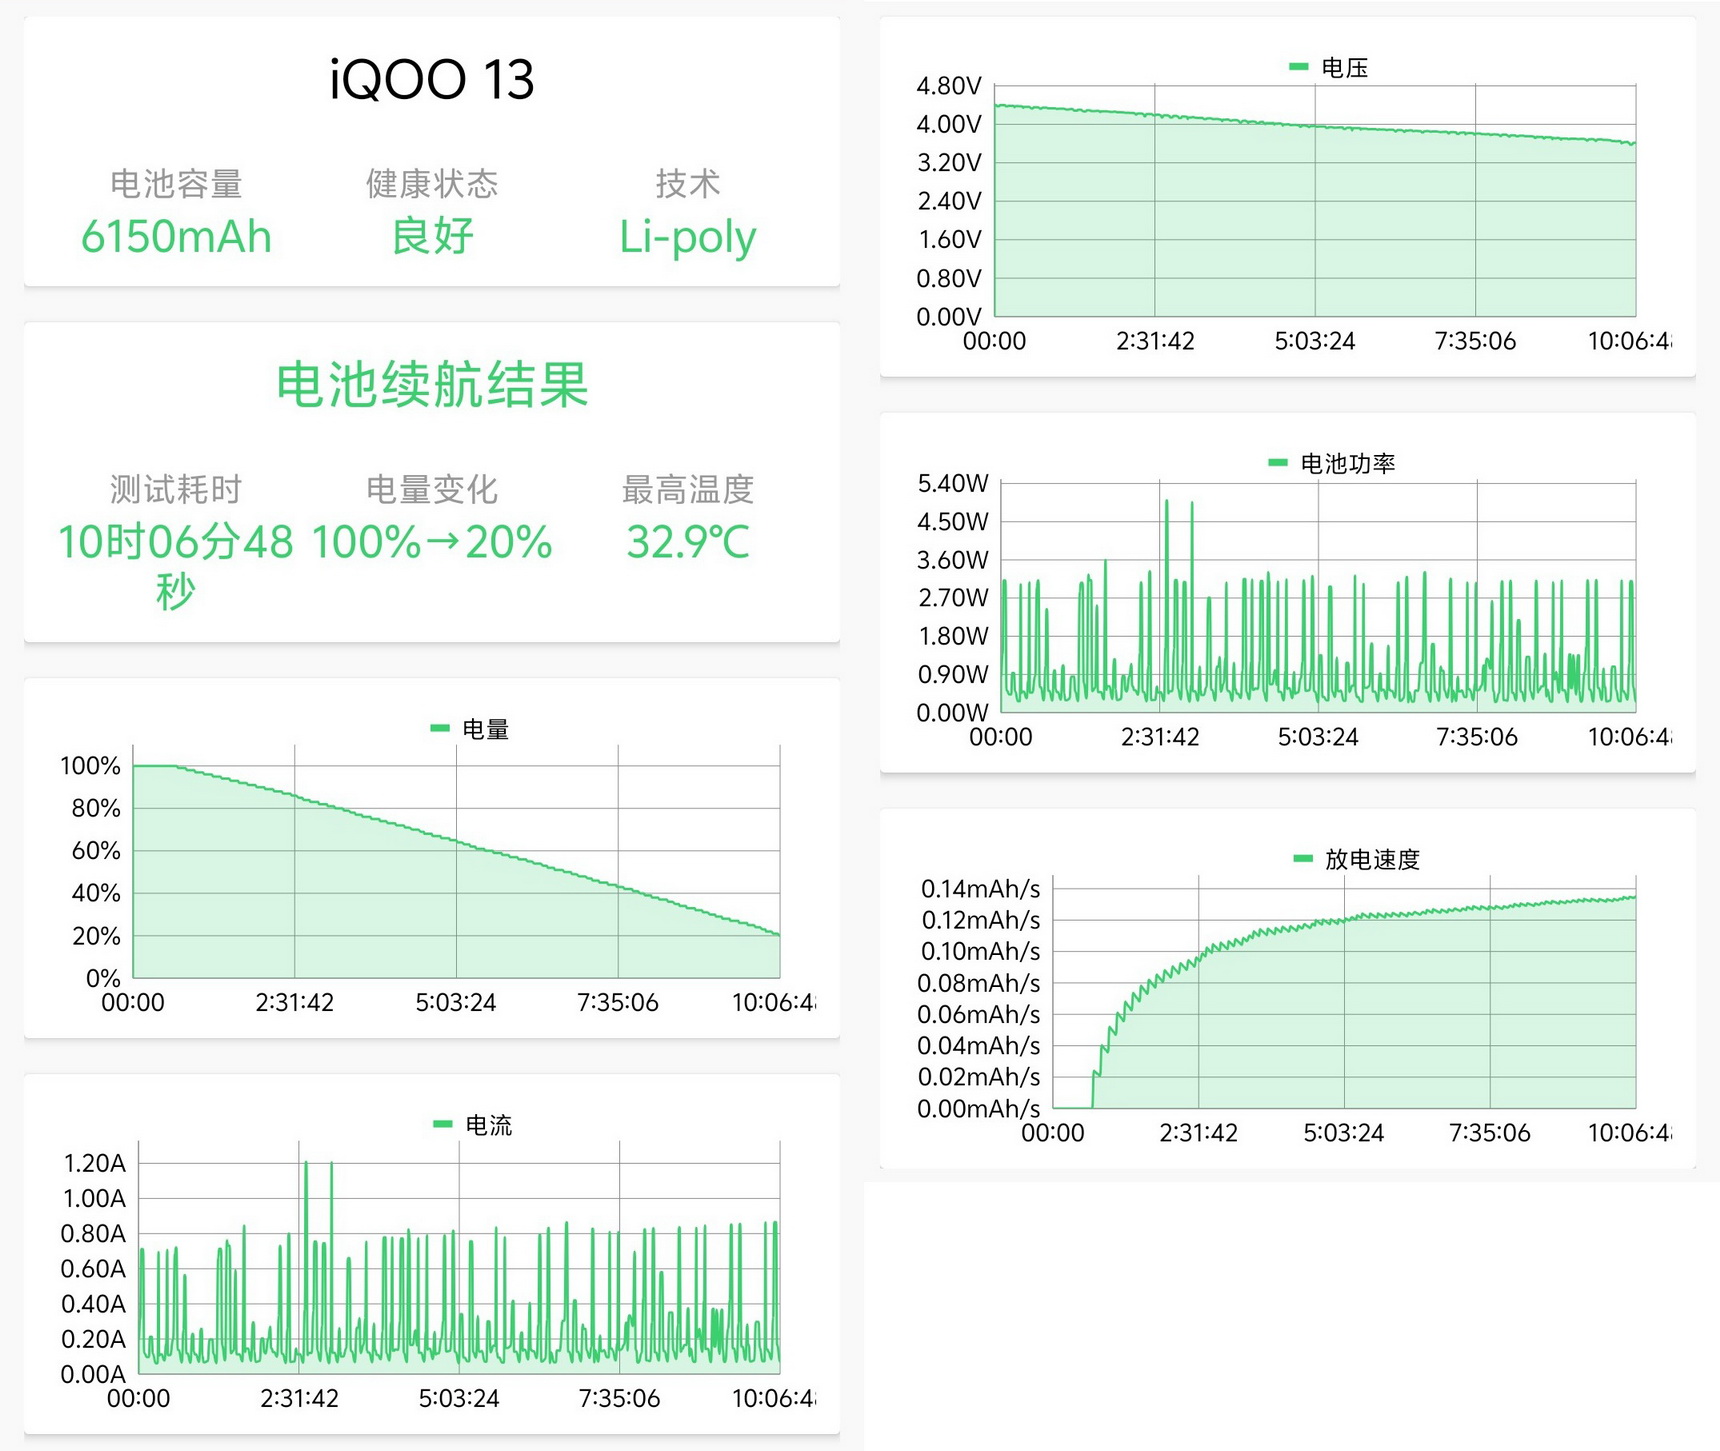The height and width of the screenshot is (1451, 1720).
Task: Click the 最高温度 label
Action: (688, 490)
